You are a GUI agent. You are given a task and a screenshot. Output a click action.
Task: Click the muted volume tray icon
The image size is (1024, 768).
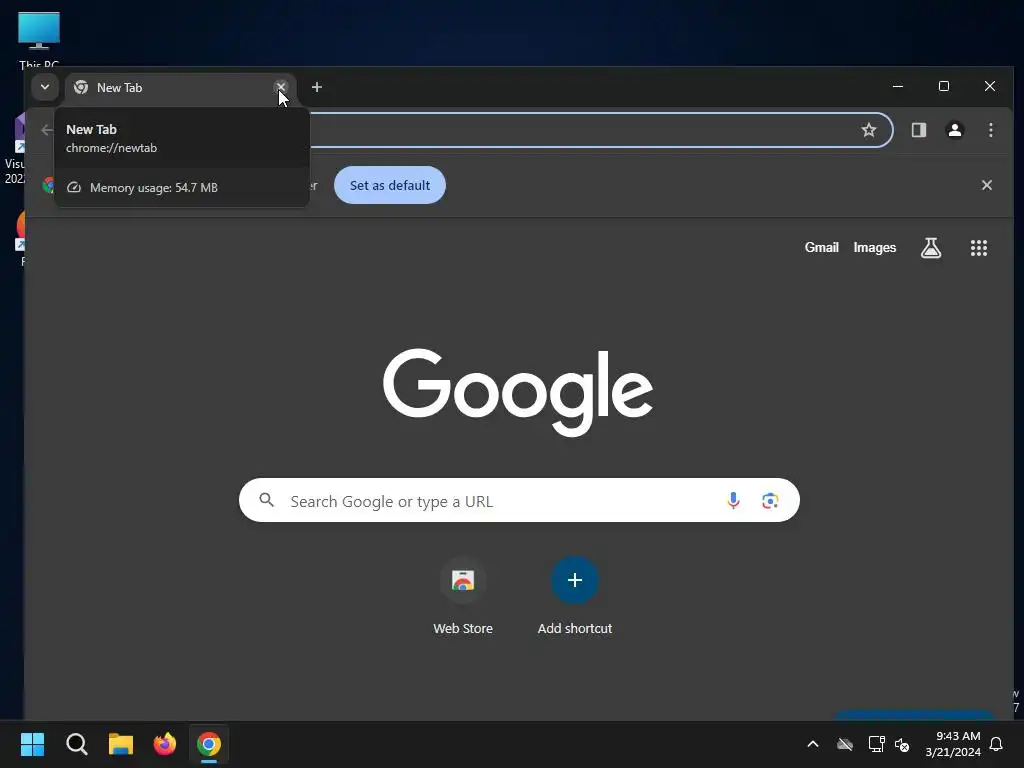tap(903, 744)
